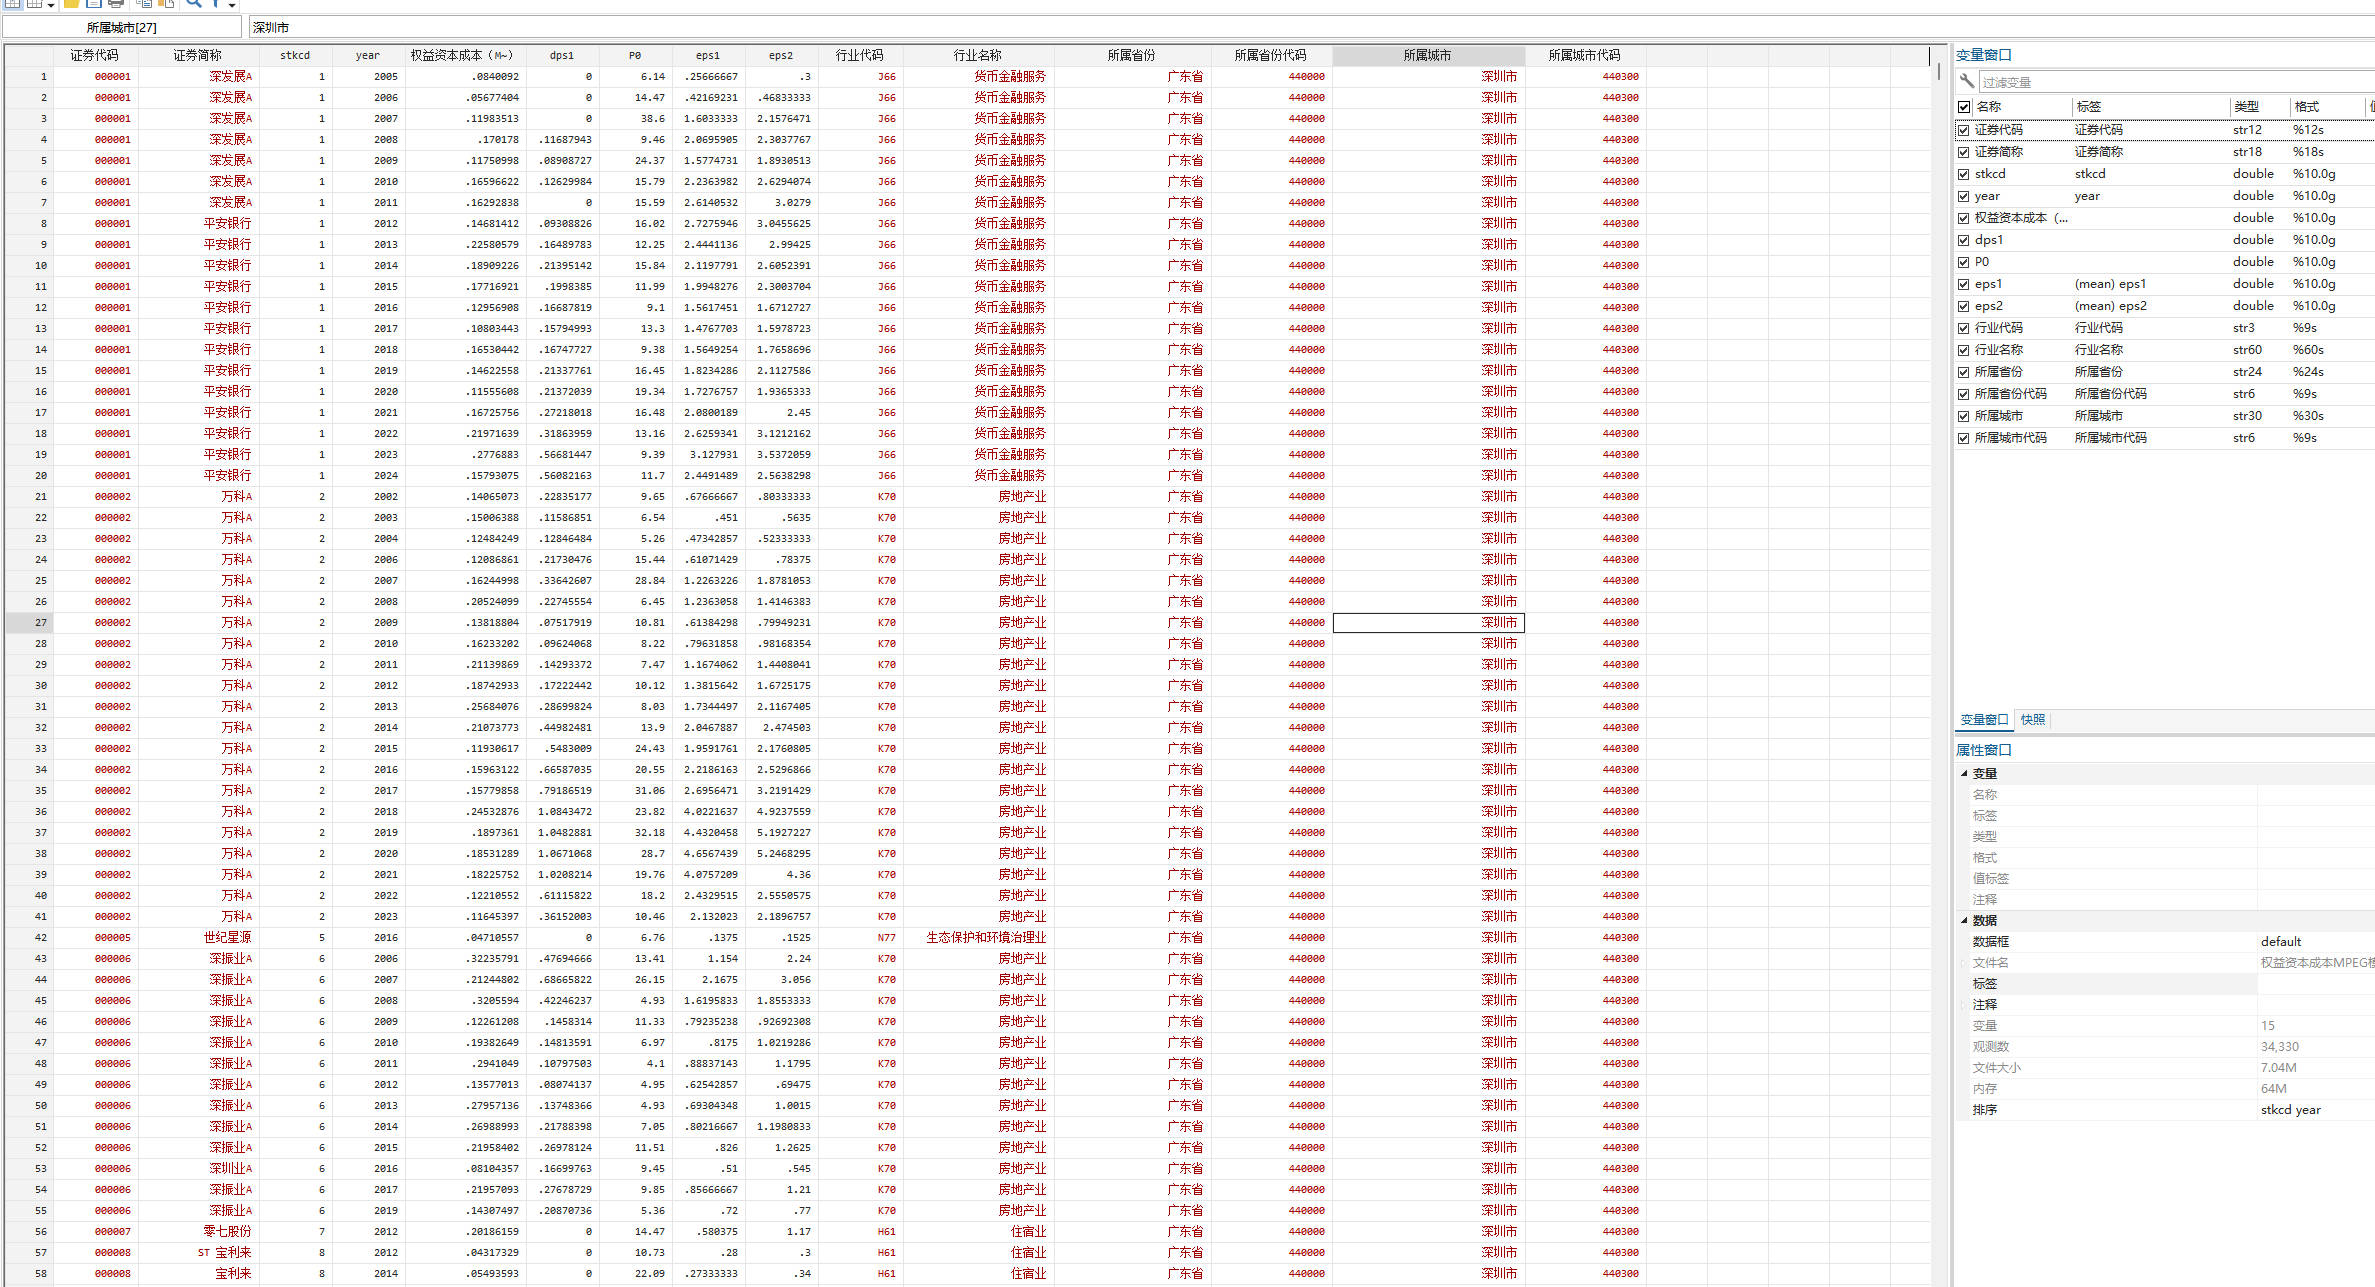
Task: Open the edit mode grid dropdown arrow
Action: [51, 5]
